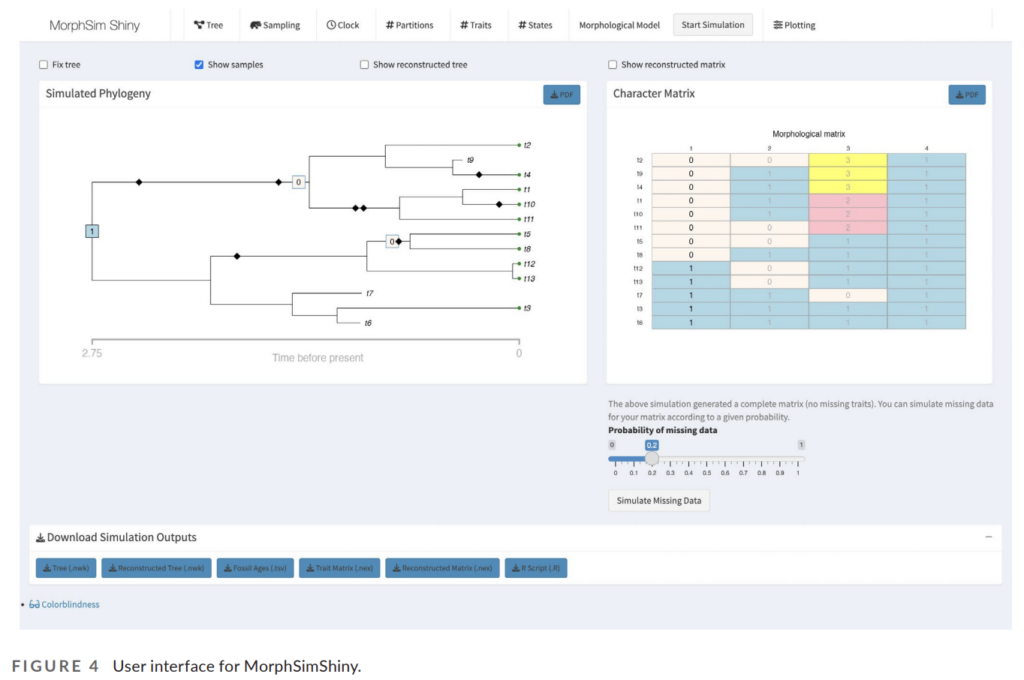Download Simulated Phylogeny as PDF
The width and height of the screenshot is (1024, 680).
pyautogui.click(x=562, y=95)
